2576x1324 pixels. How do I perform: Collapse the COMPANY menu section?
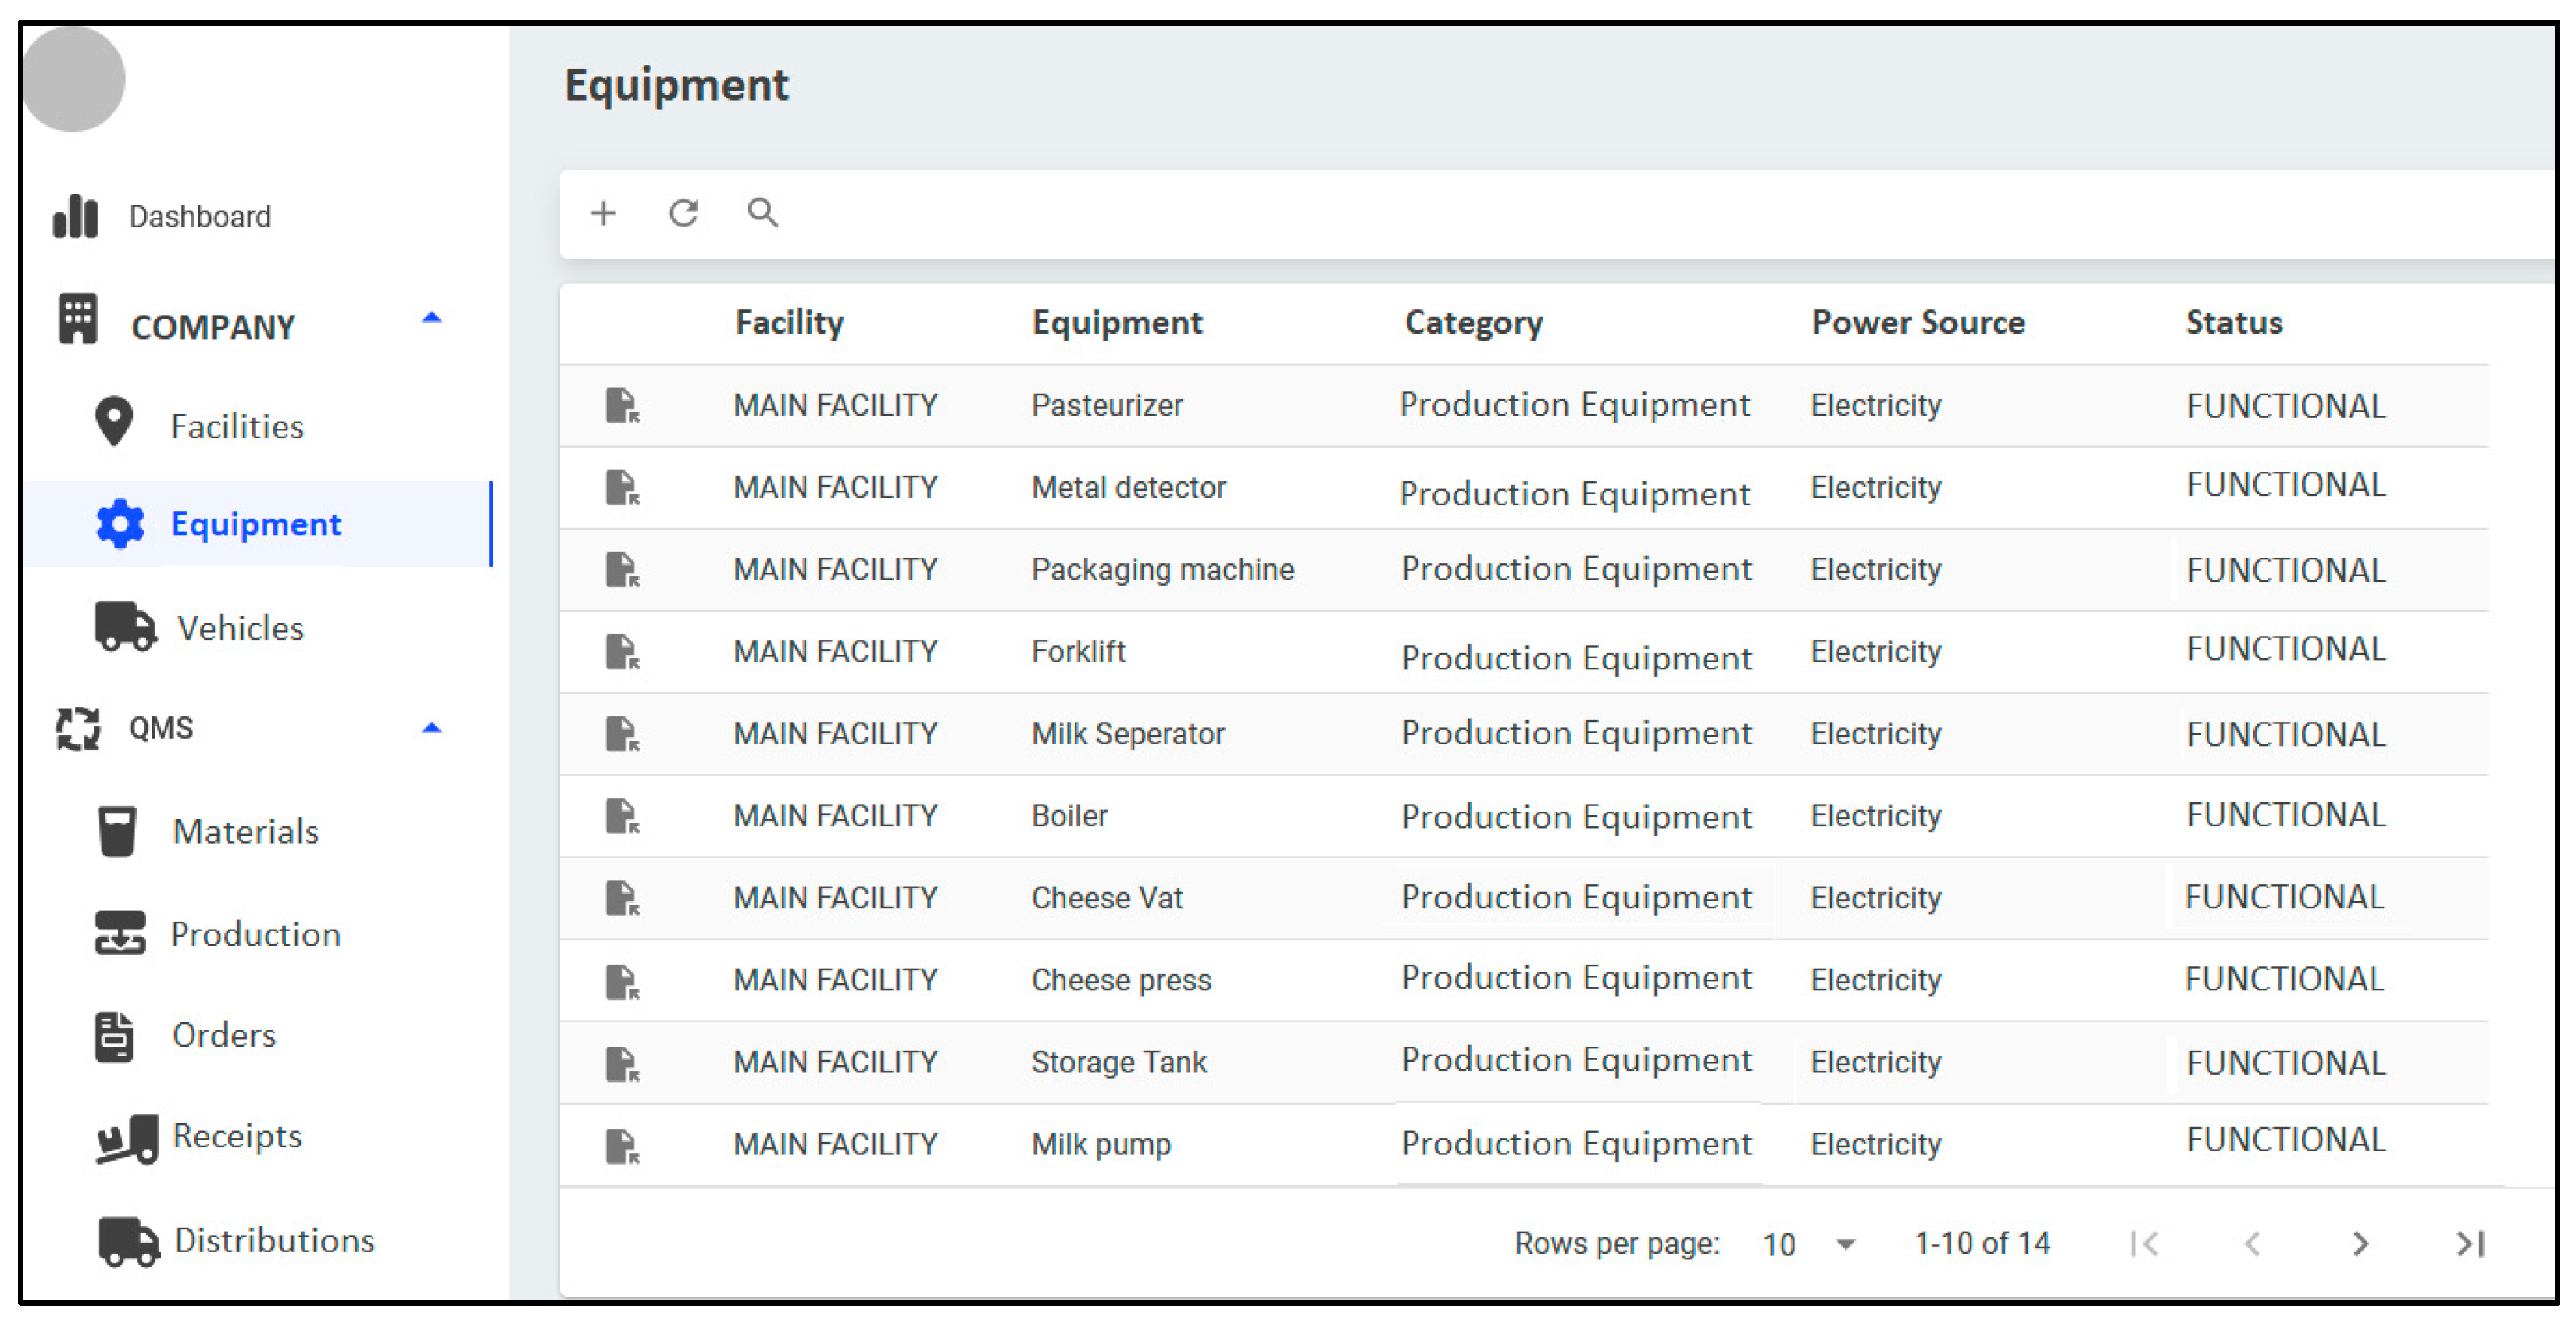pyautogui.click(x=431, y=319)
